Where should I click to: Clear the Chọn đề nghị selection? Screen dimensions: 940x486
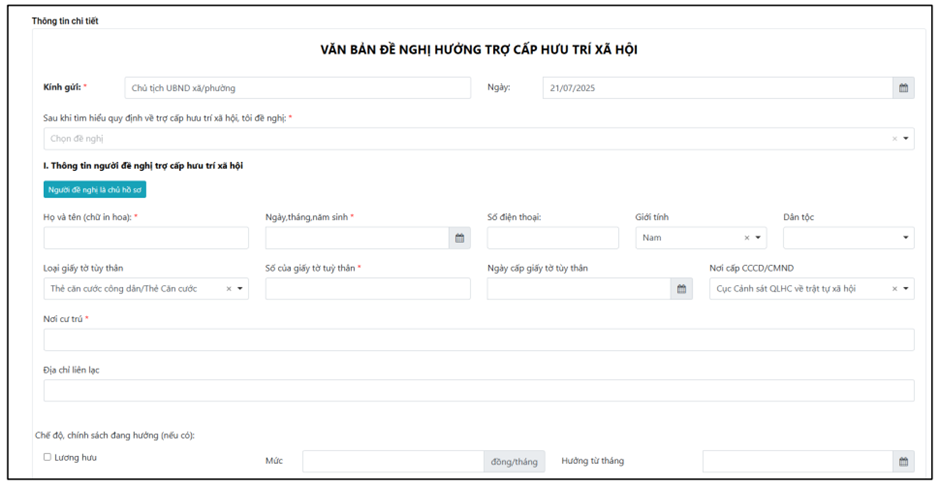coord(894,139)
